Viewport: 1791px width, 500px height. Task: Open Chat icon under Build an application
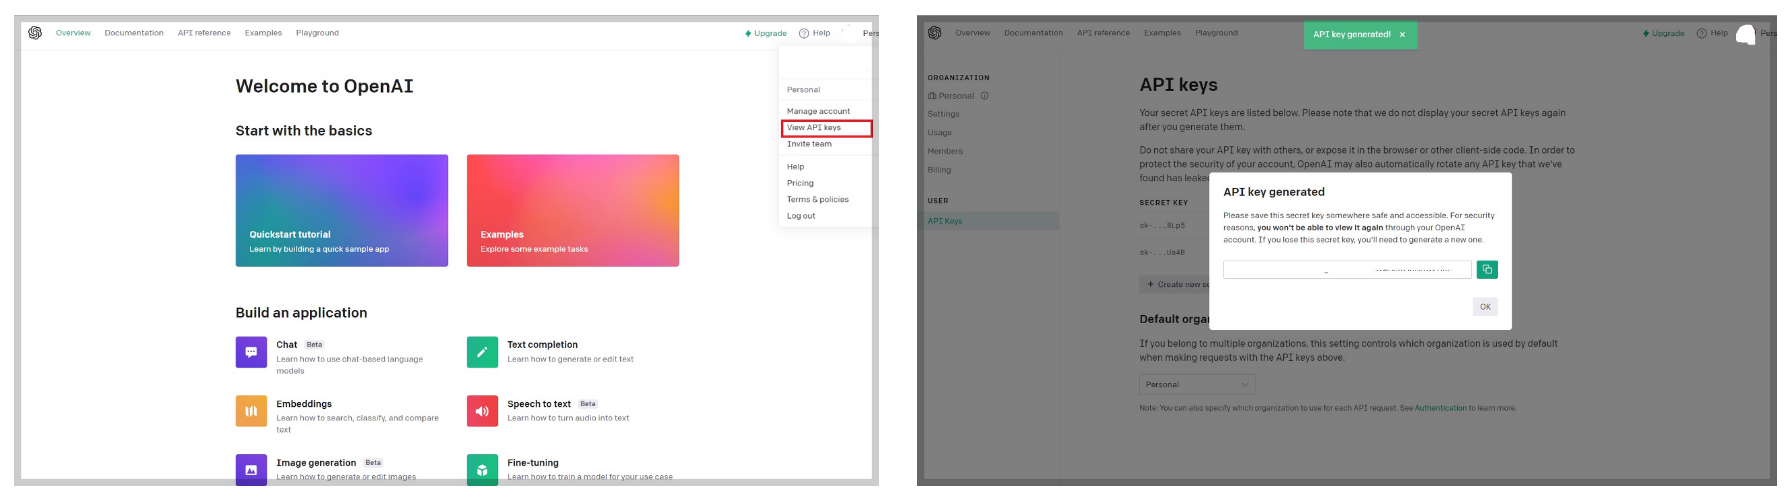click(251, 352)
